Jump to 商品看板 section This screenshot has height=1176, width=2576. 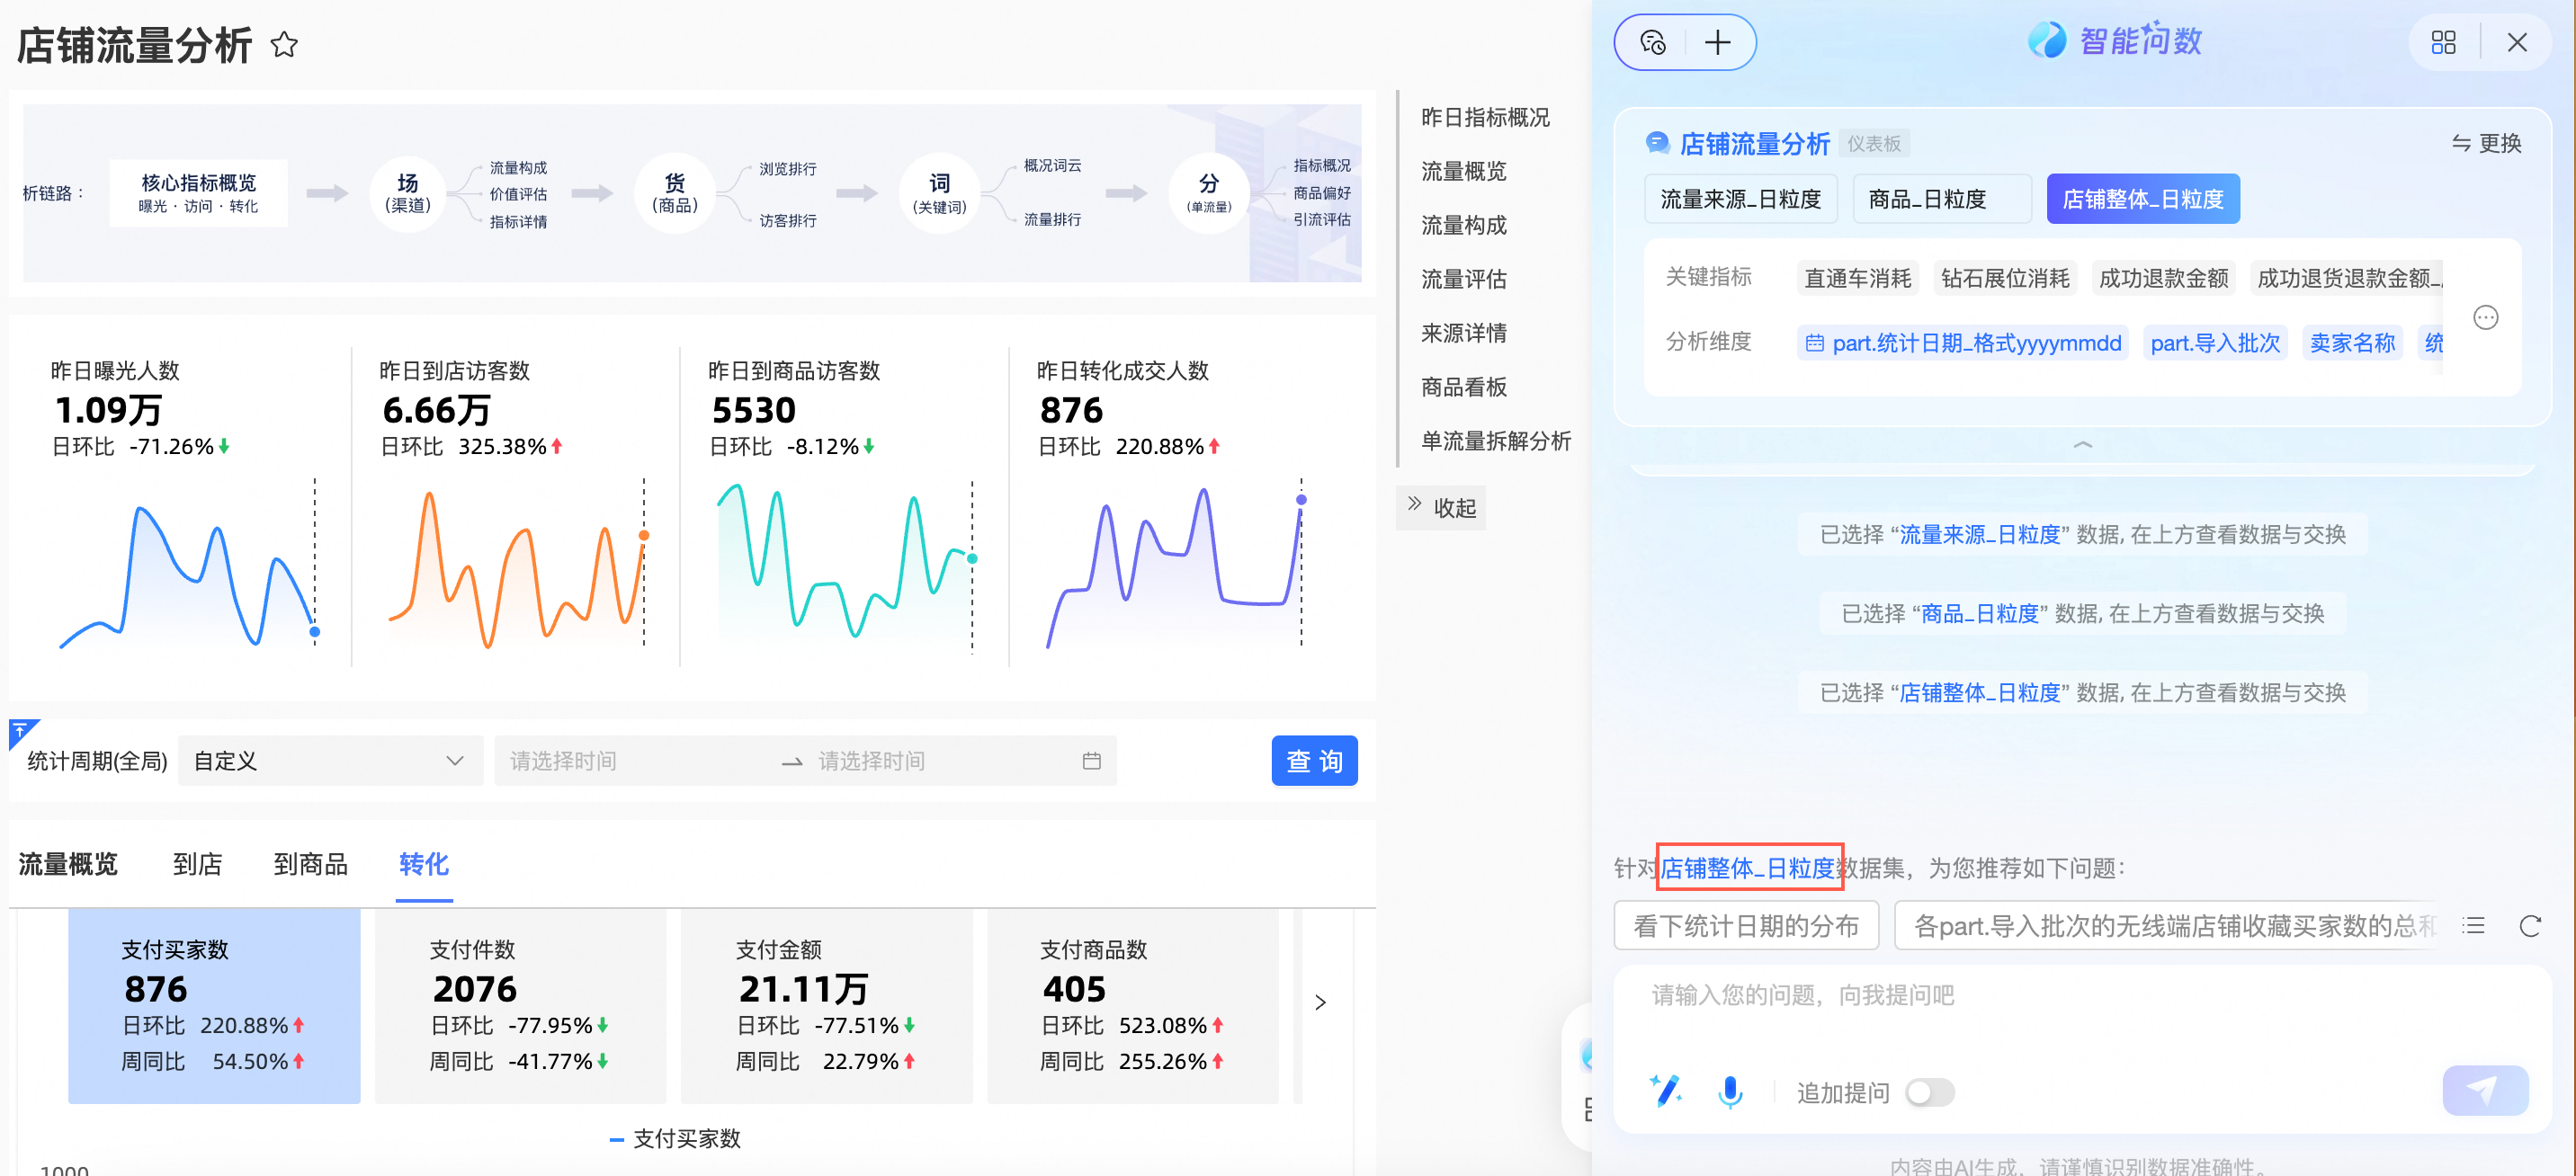[1463, 387]
